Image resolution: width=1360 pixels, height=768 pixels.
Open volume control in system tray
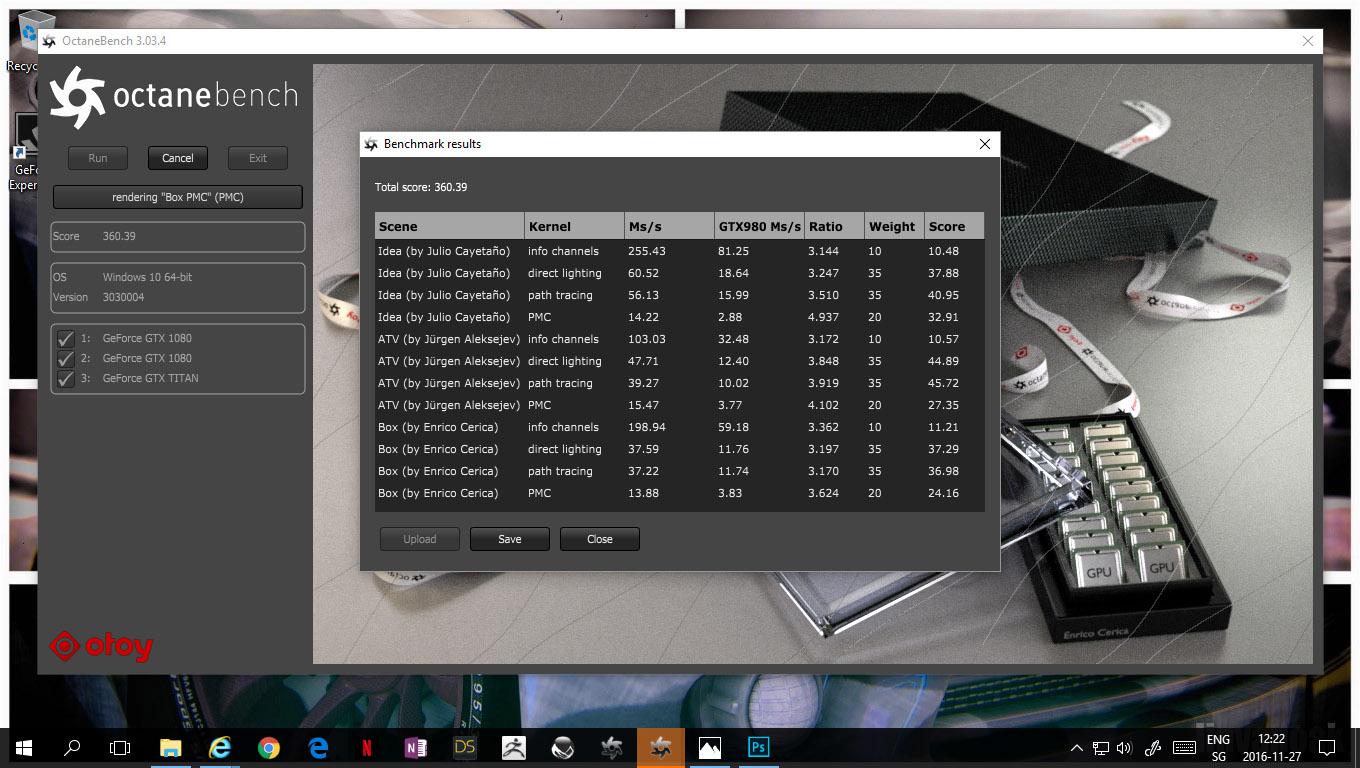[x=1124, y=747]
